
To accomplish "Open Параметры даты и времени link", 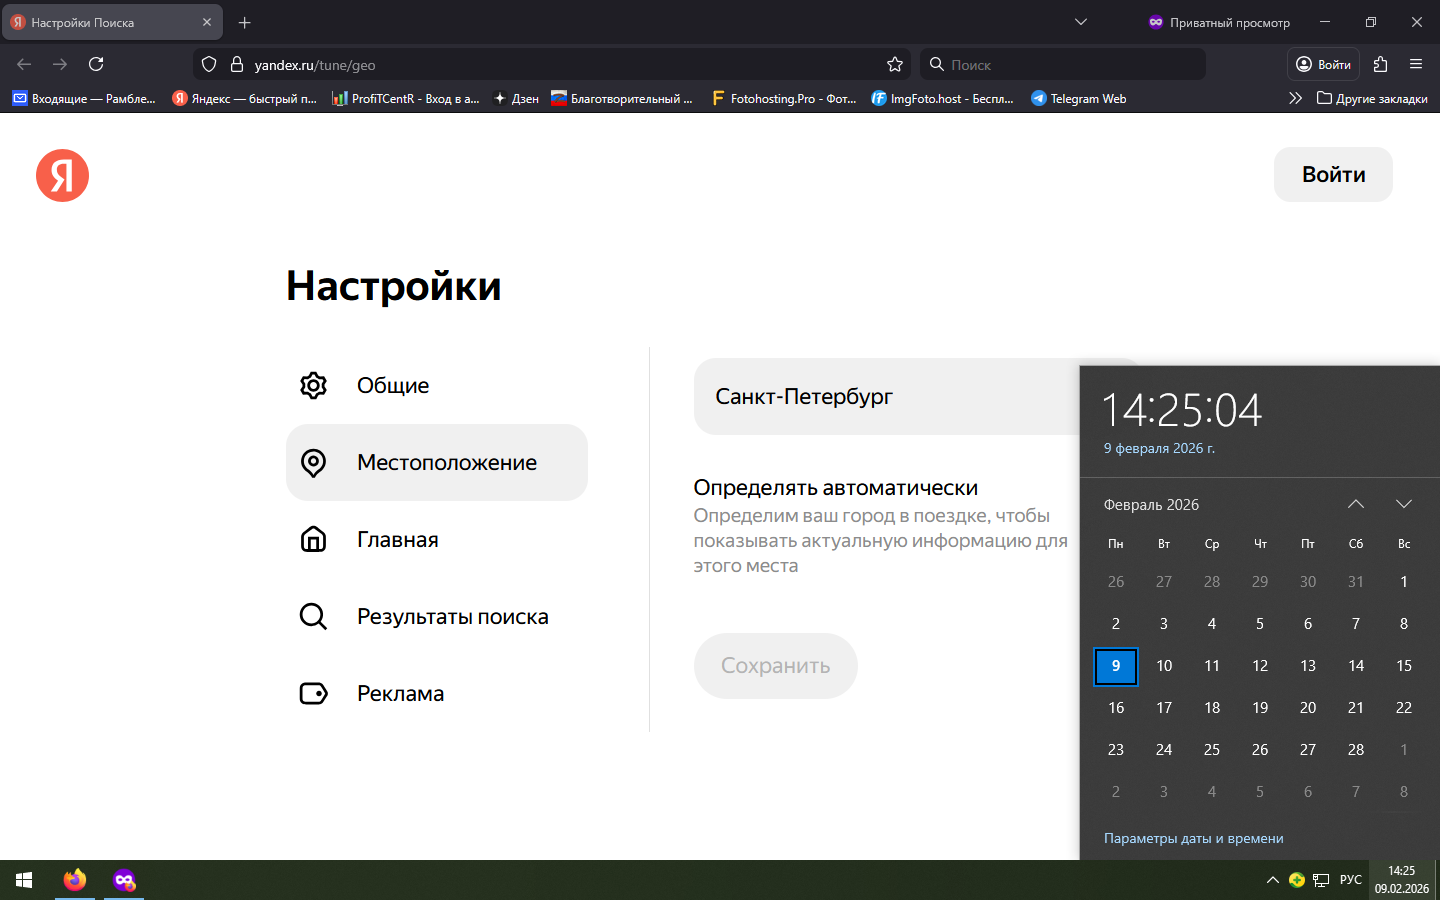I will tap(1193, 838).
